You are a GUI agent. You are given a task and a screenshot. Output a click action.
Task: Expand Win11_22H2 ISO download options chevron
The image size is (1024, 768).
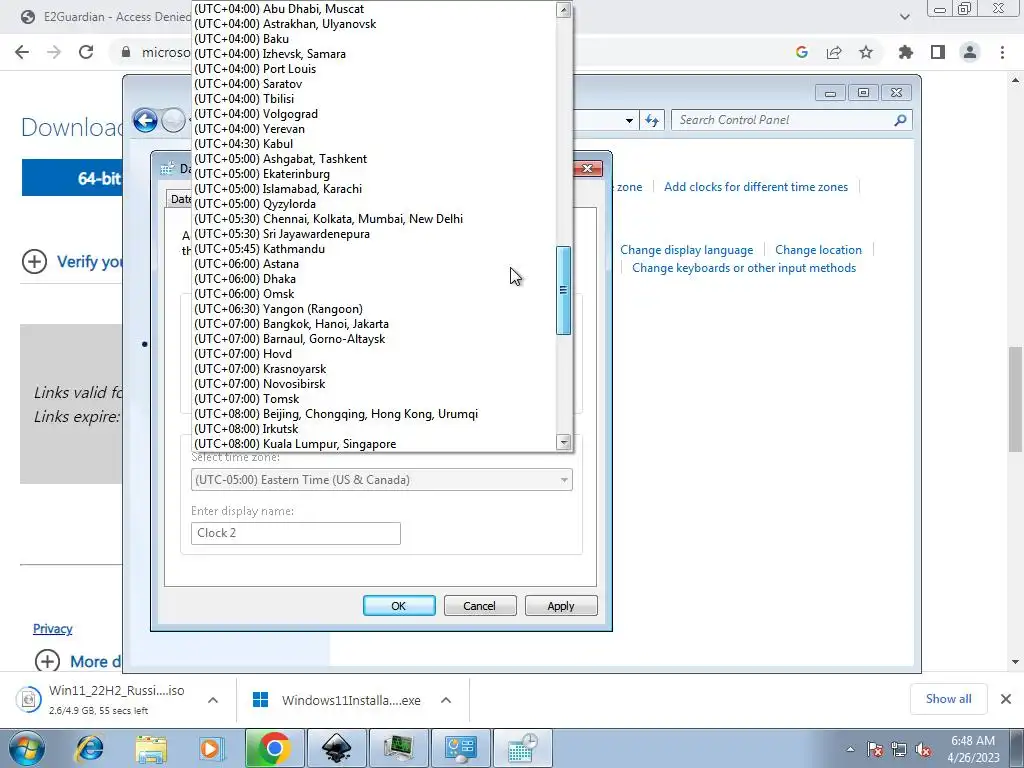pyautogui.click(x=213, y=700)
